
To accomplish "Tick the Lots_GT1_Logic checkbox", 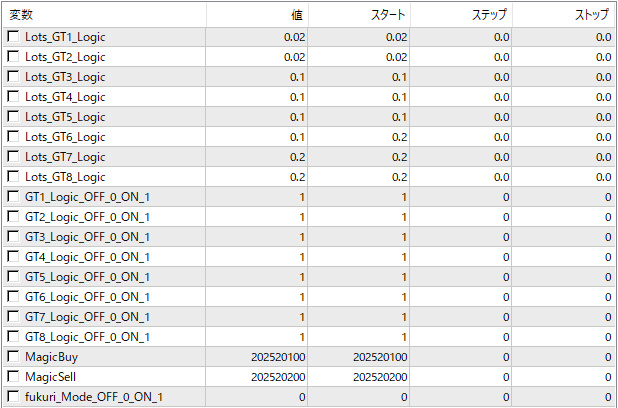I will (13, 37).
